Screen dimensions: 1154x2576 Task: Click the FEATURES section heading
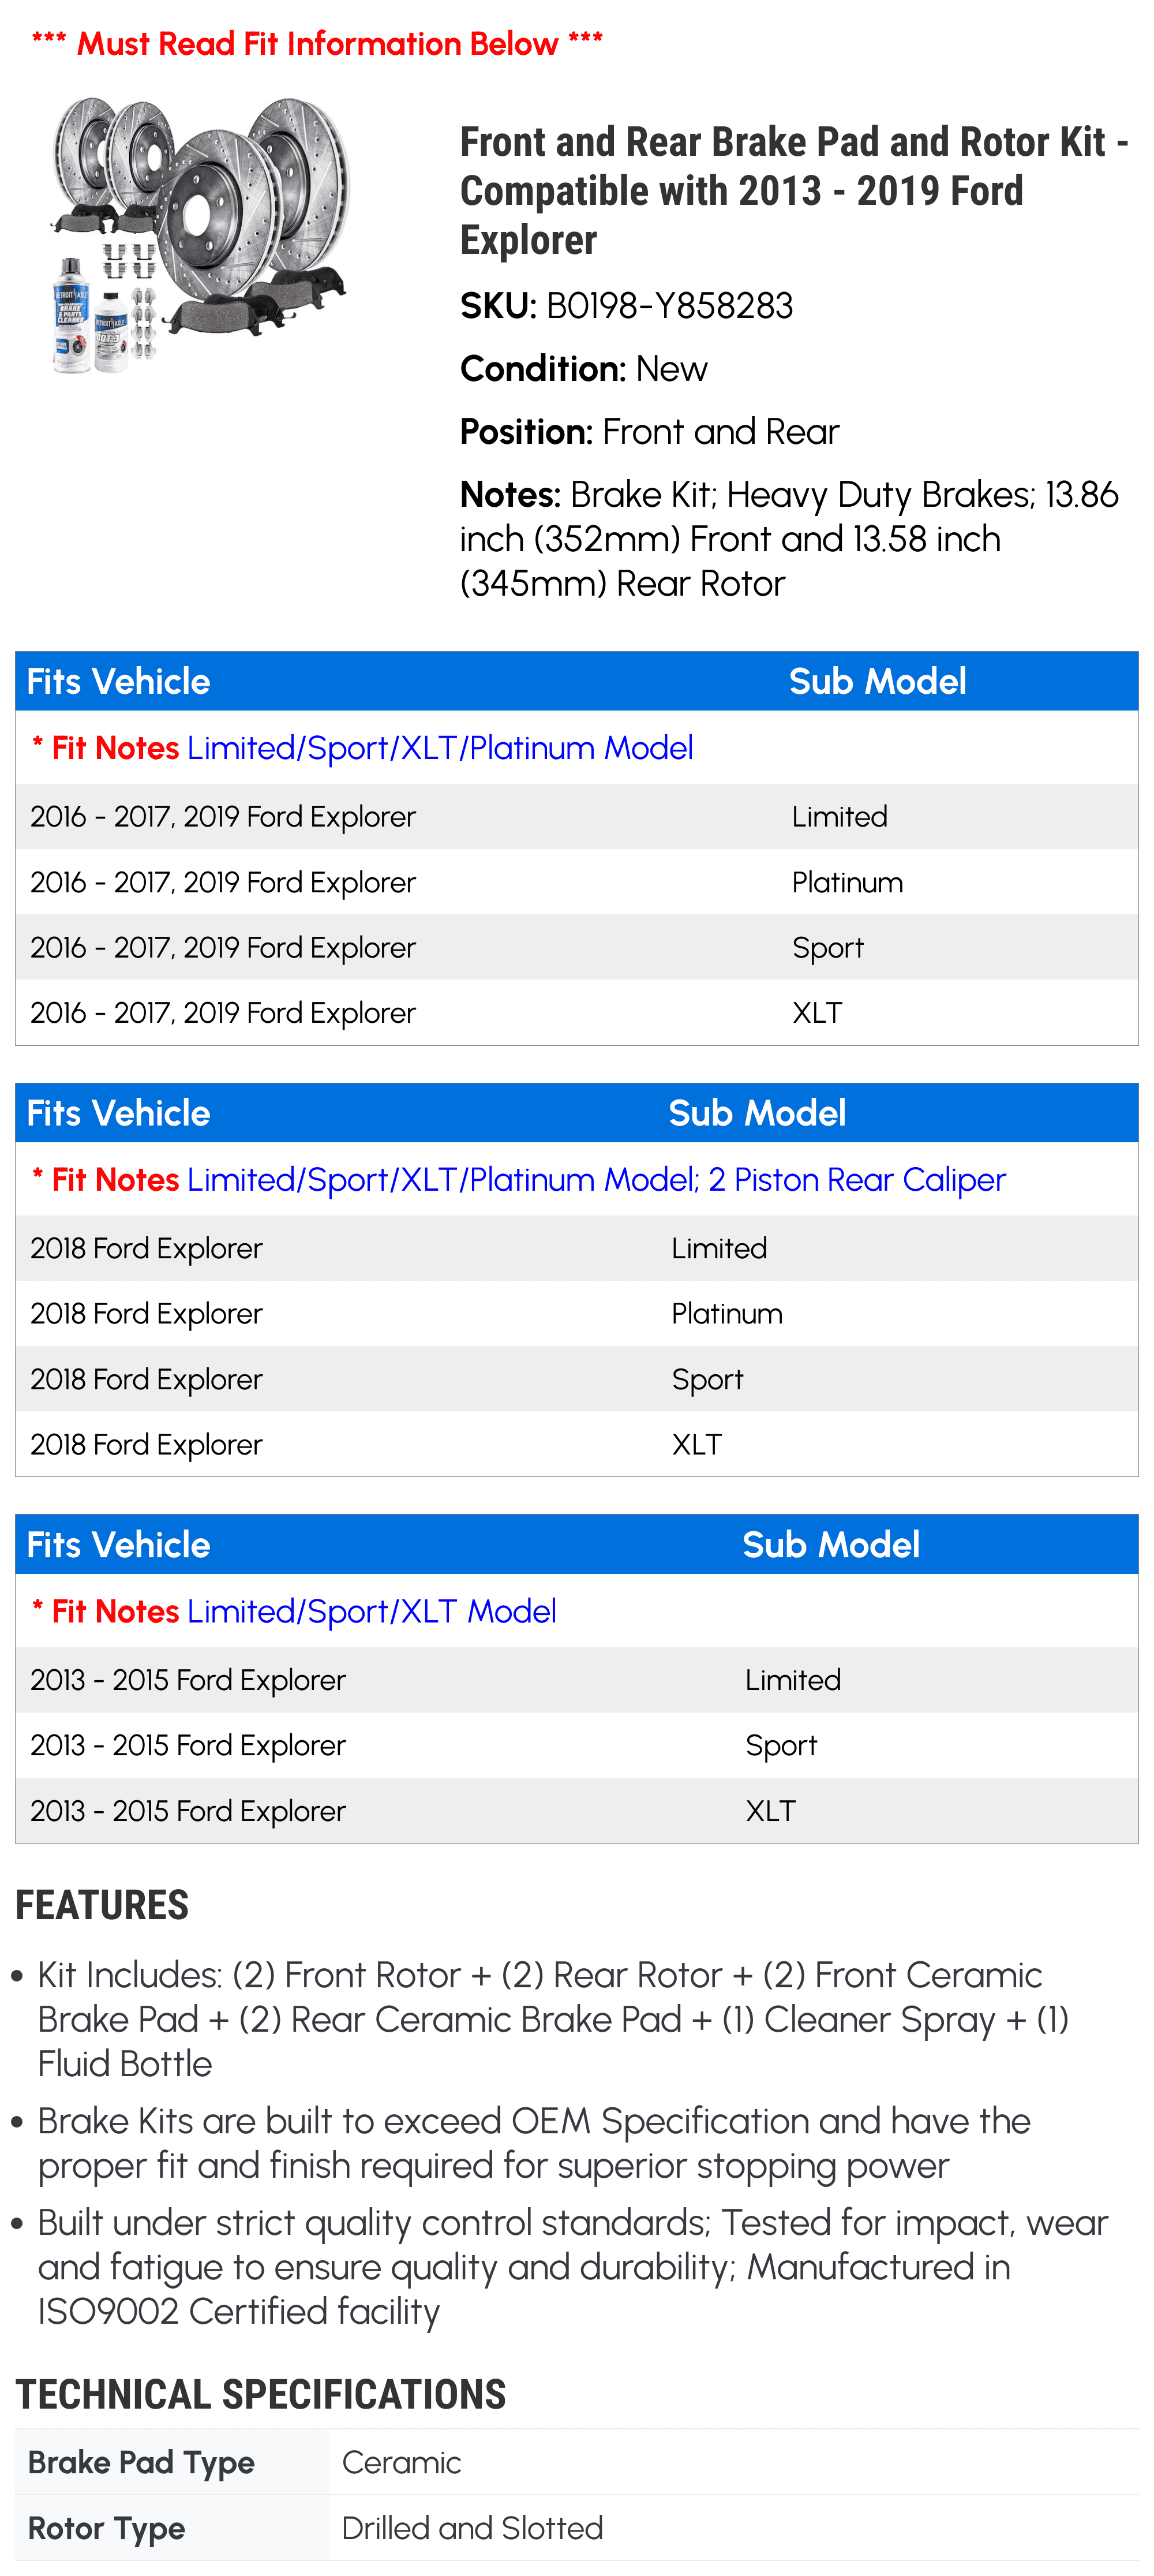coord(102,1905)
